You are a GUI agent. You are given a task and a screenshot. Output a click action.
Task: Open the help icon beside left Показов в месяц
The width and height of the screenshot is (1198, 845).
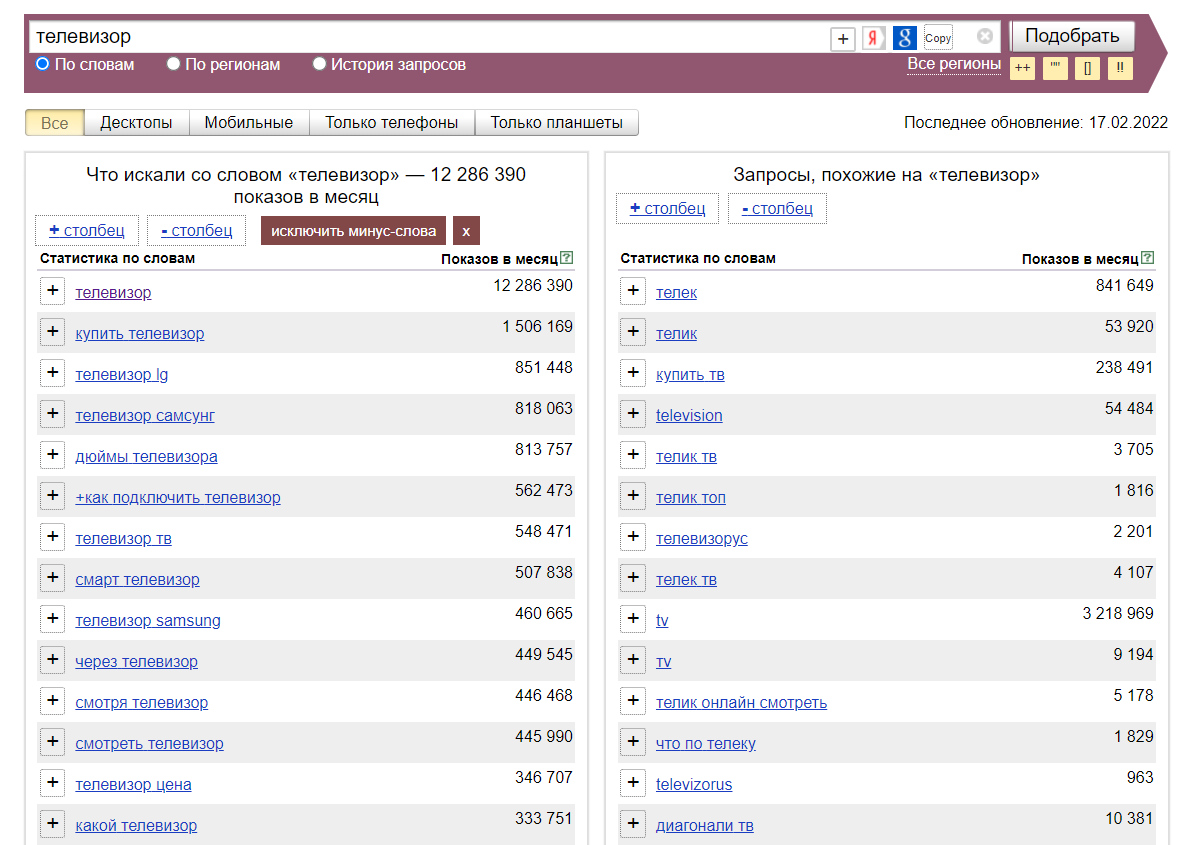(x=566, y=258)
